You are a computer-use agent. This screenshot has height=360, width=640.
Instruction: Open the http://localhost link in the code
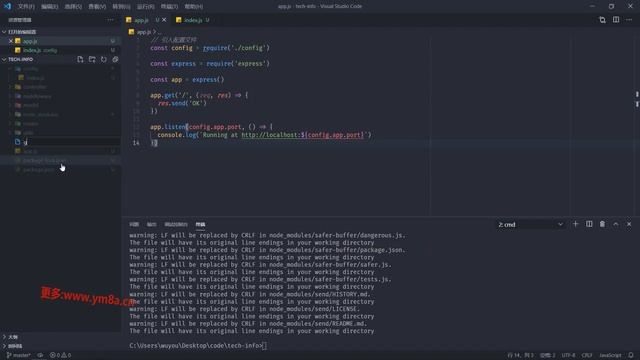[x=302, y=135]
